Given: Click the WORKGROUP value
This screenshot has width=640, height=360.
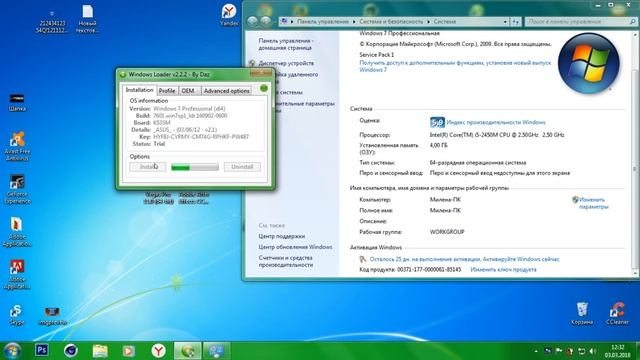Looking at the screenshot, I should point(447,232).
